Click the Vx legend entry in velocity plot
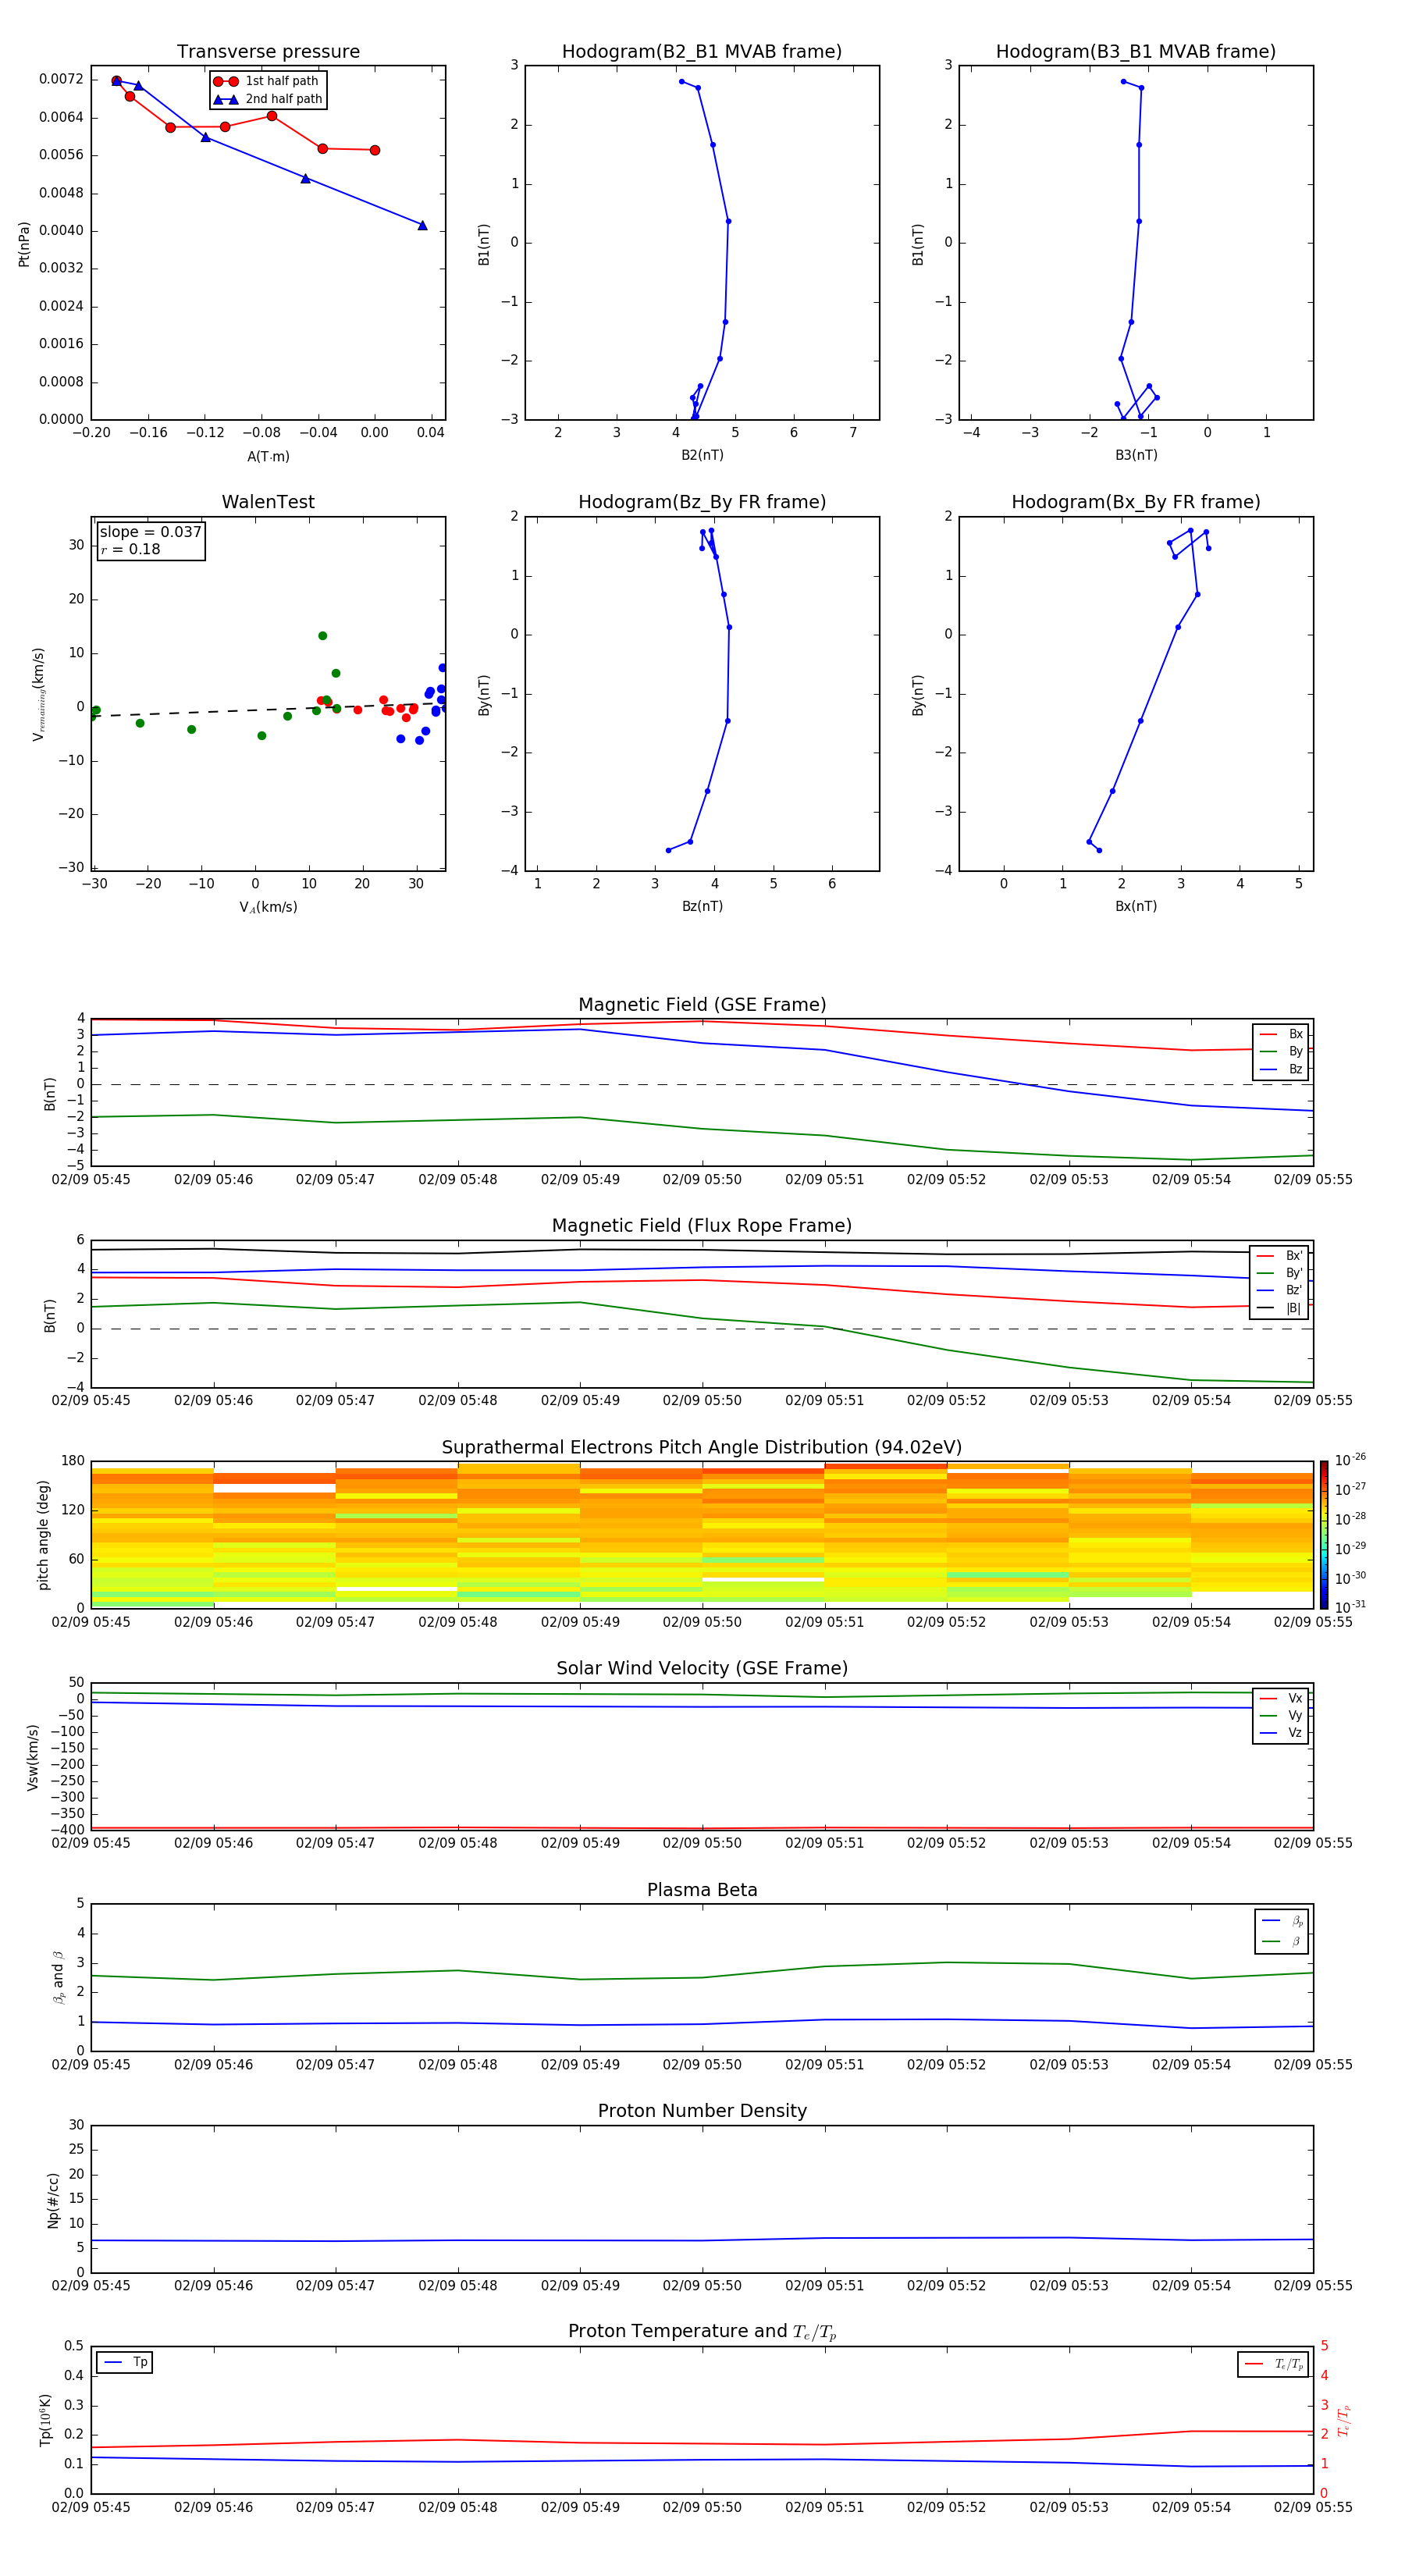This screenshot has width=1405, height=2576. (x=1281, y=1698)
